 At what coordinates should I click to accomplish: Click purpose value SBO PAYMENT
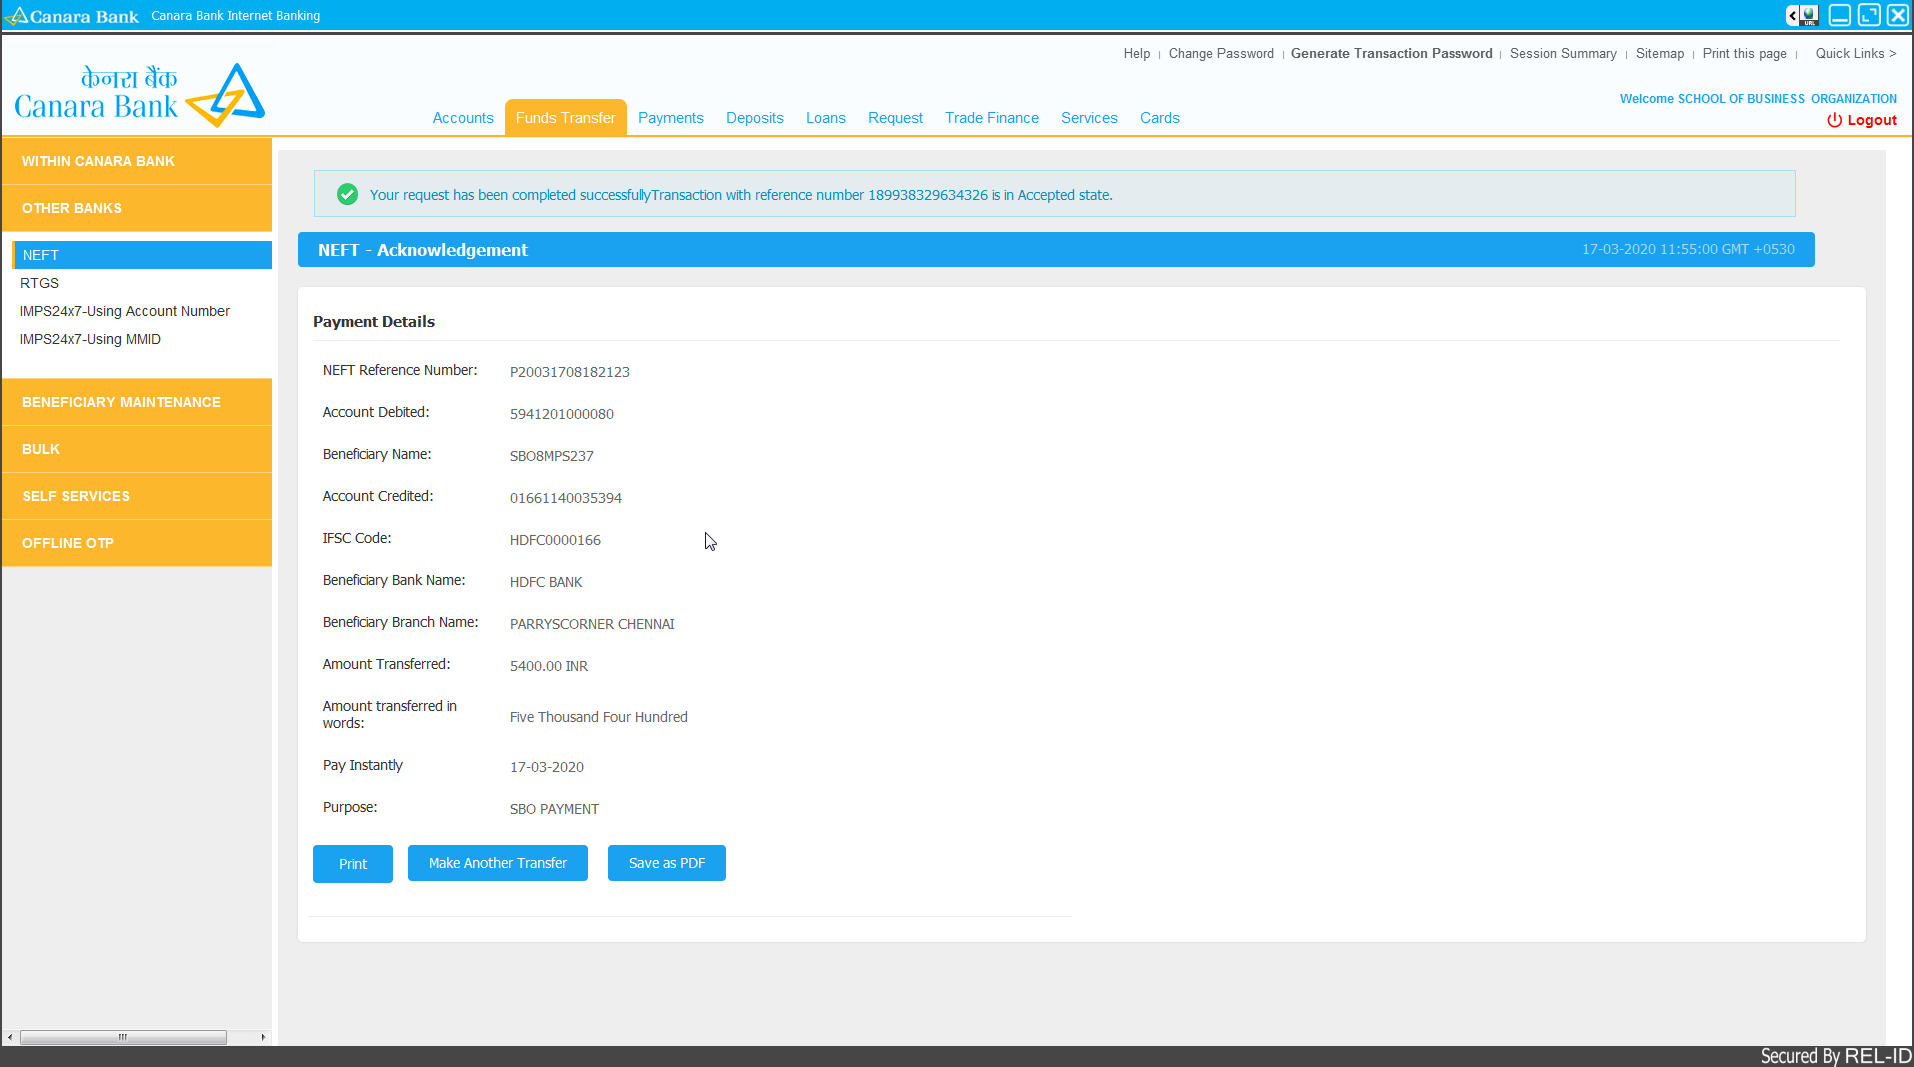554,809
